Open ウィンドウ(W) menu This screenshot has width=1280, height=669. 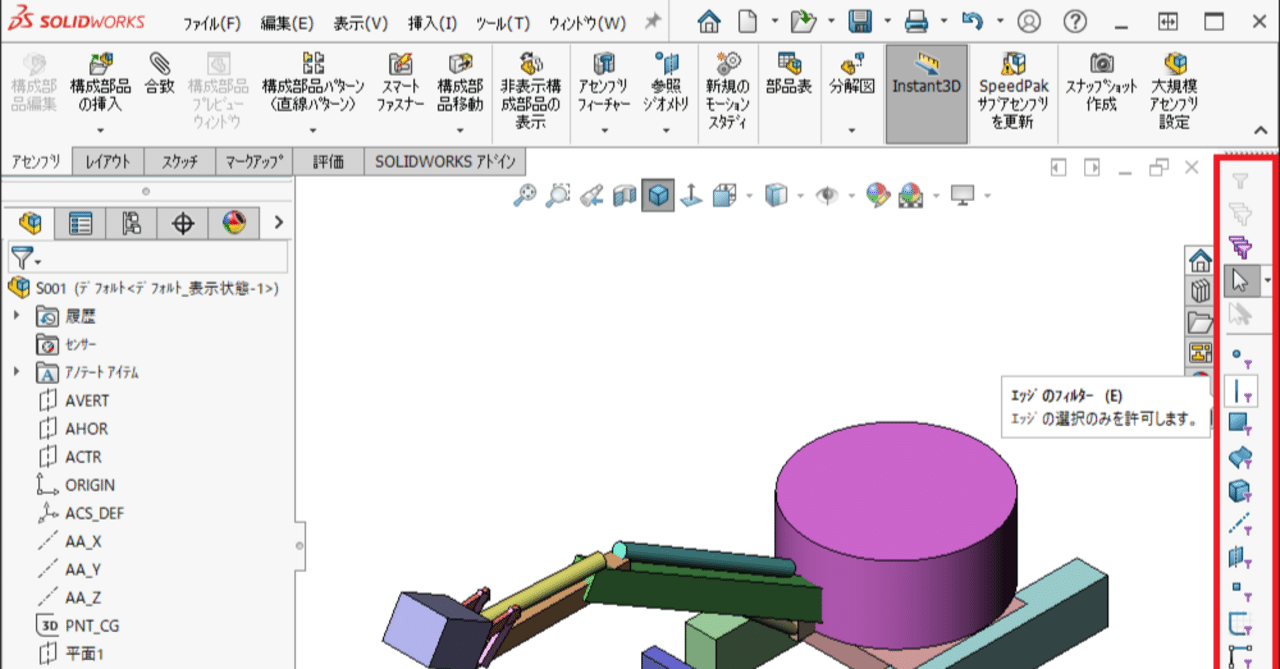(x=587, y=22)
